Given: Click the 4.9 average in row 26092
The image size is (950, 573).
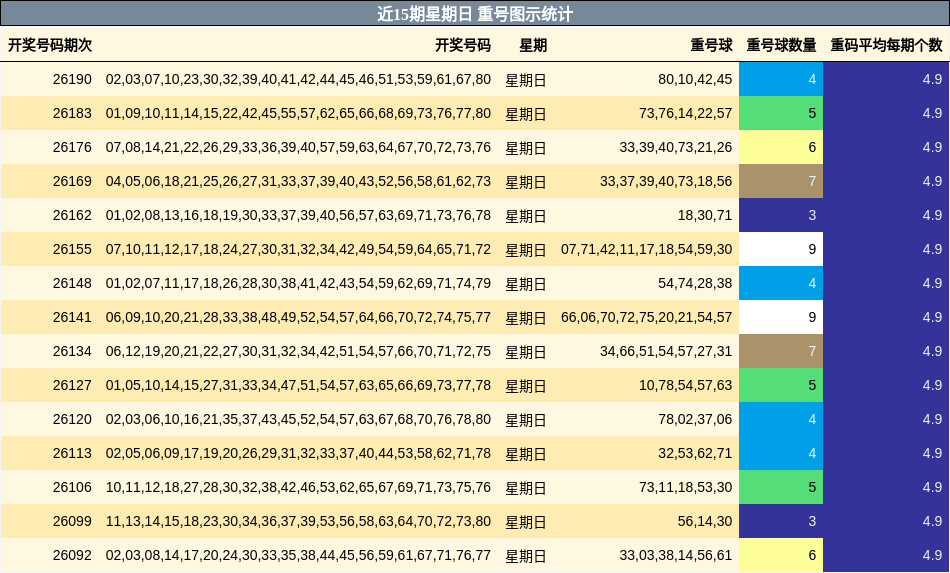Looking at the screenshot, I should click(x=932, y=555).
